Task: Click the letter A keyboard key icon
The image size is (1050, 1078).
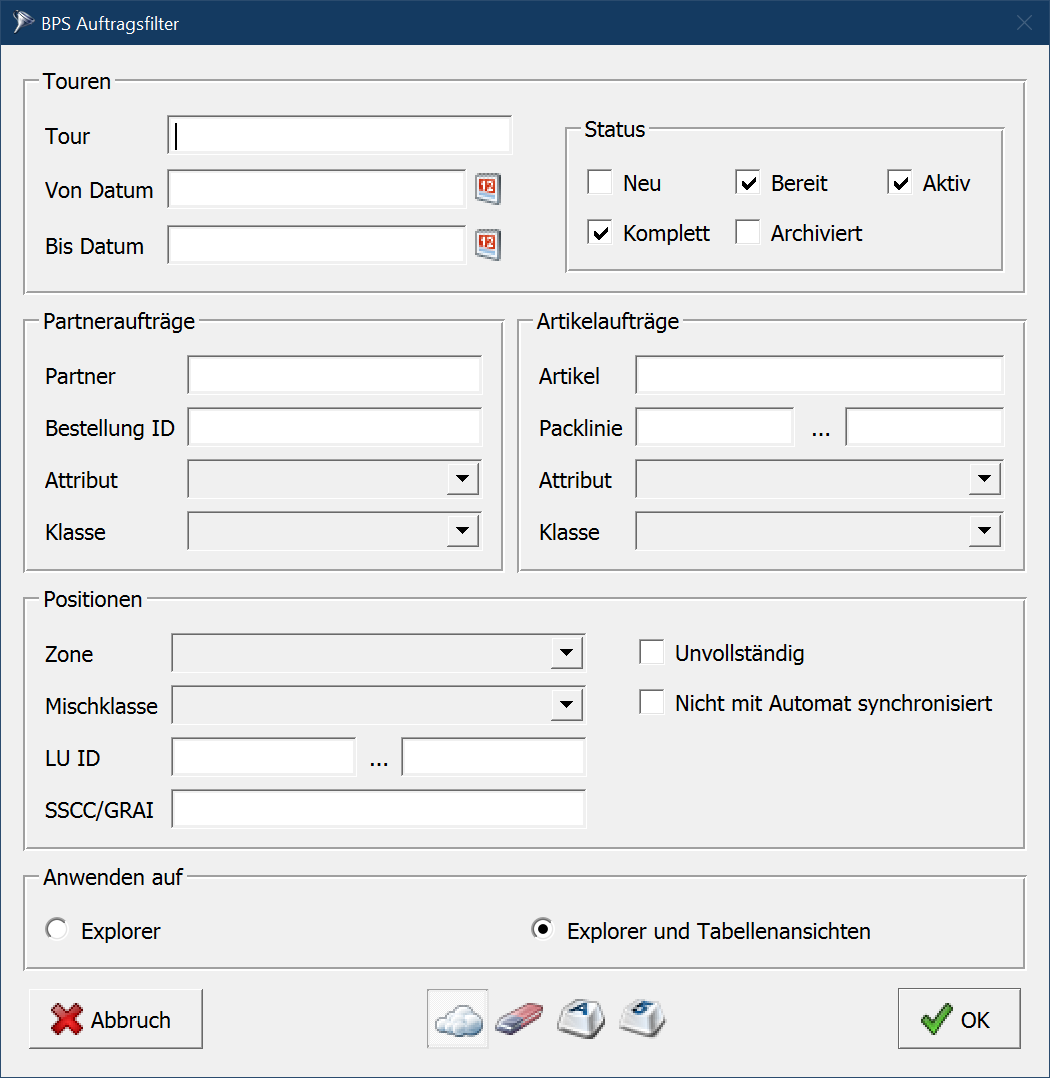Action: click(x=581, y=1019)
